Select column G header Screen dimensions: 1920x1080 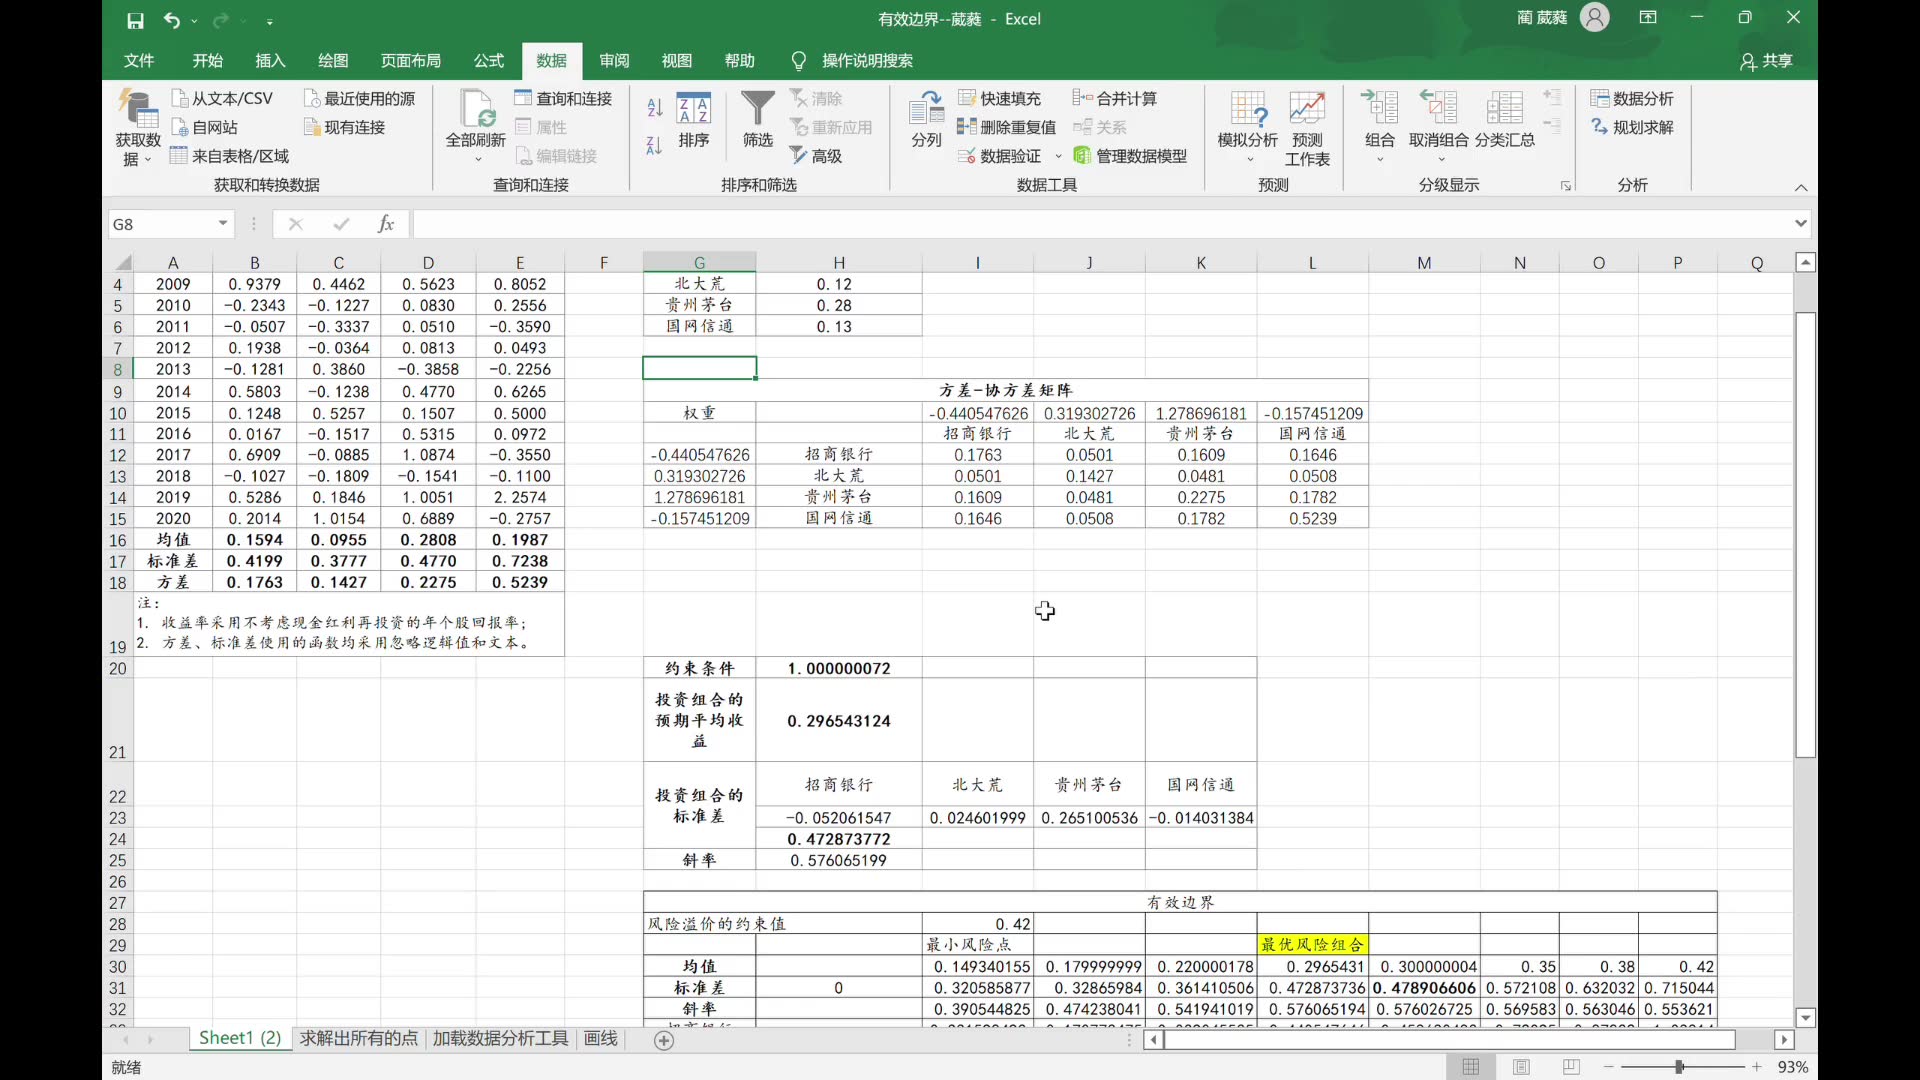pos(699,263)
